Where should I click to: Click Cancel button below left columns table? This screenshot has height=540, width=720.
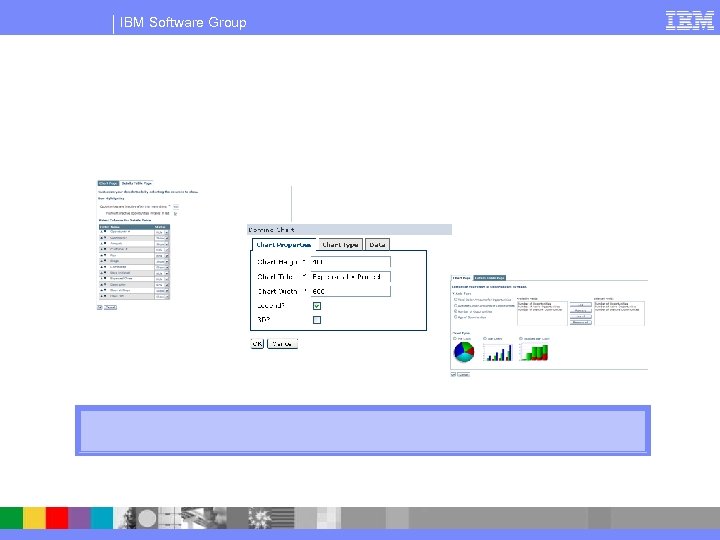110,307
